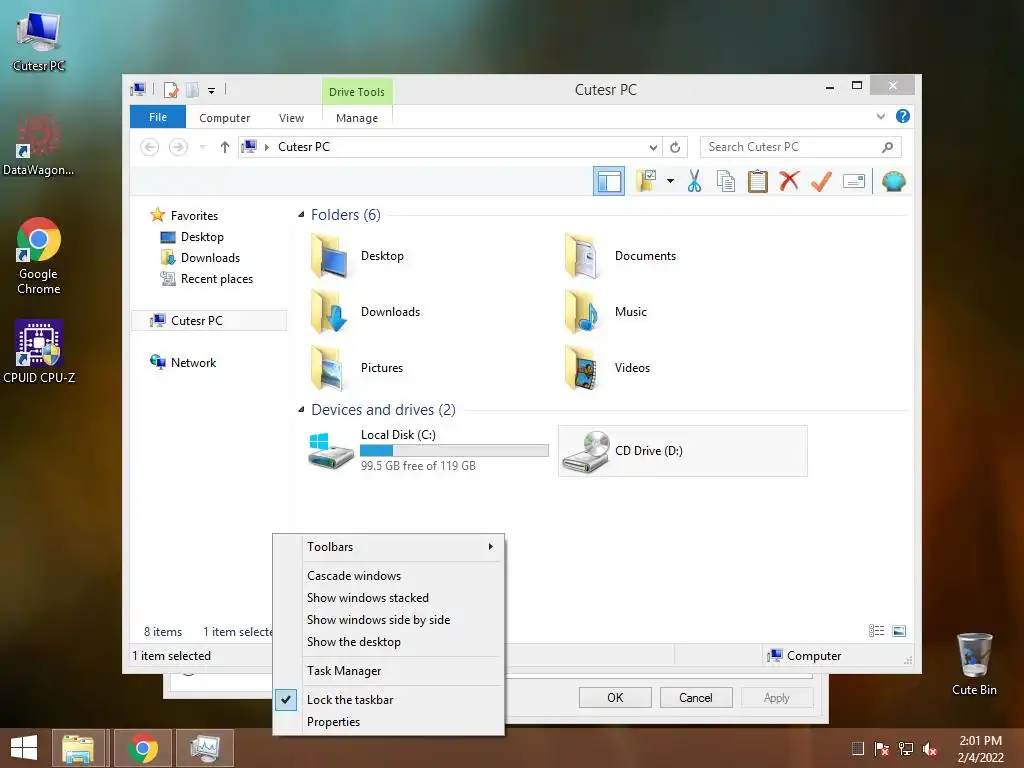1024x768 pixels.
Task: Open the address bar history dropdown
Action: (653, 148)
